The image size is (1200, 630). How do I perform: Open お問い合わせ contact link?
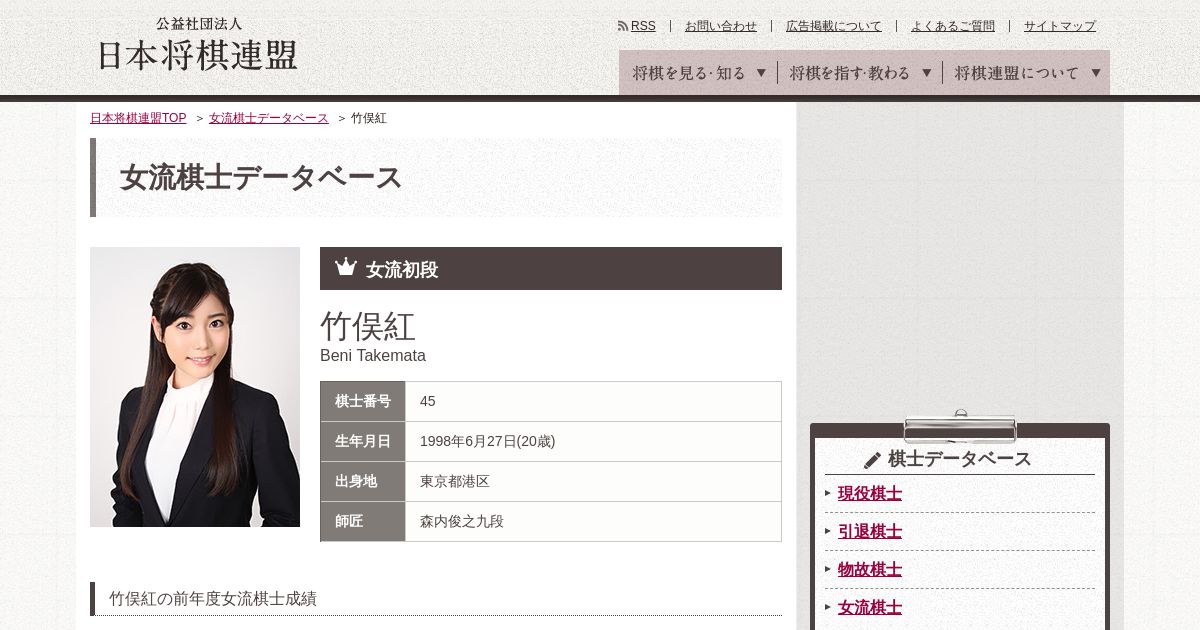pyautogui.click(x=721, y=26)
